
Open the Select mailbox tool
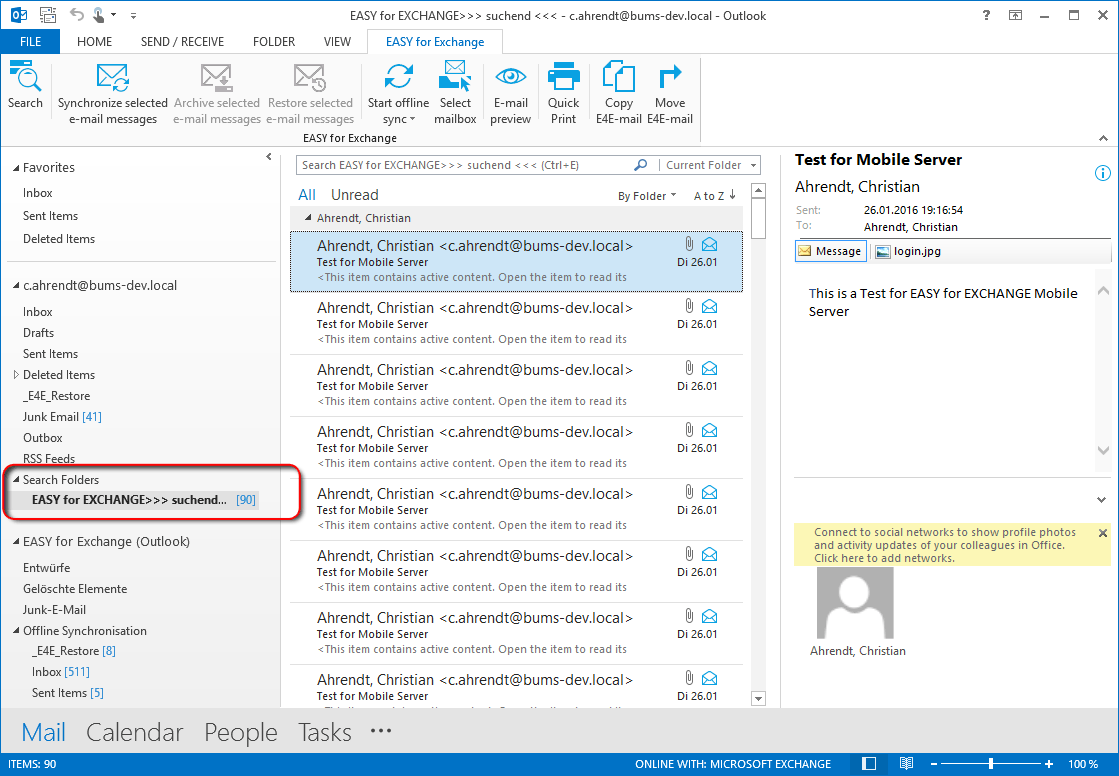click(455, 93)
